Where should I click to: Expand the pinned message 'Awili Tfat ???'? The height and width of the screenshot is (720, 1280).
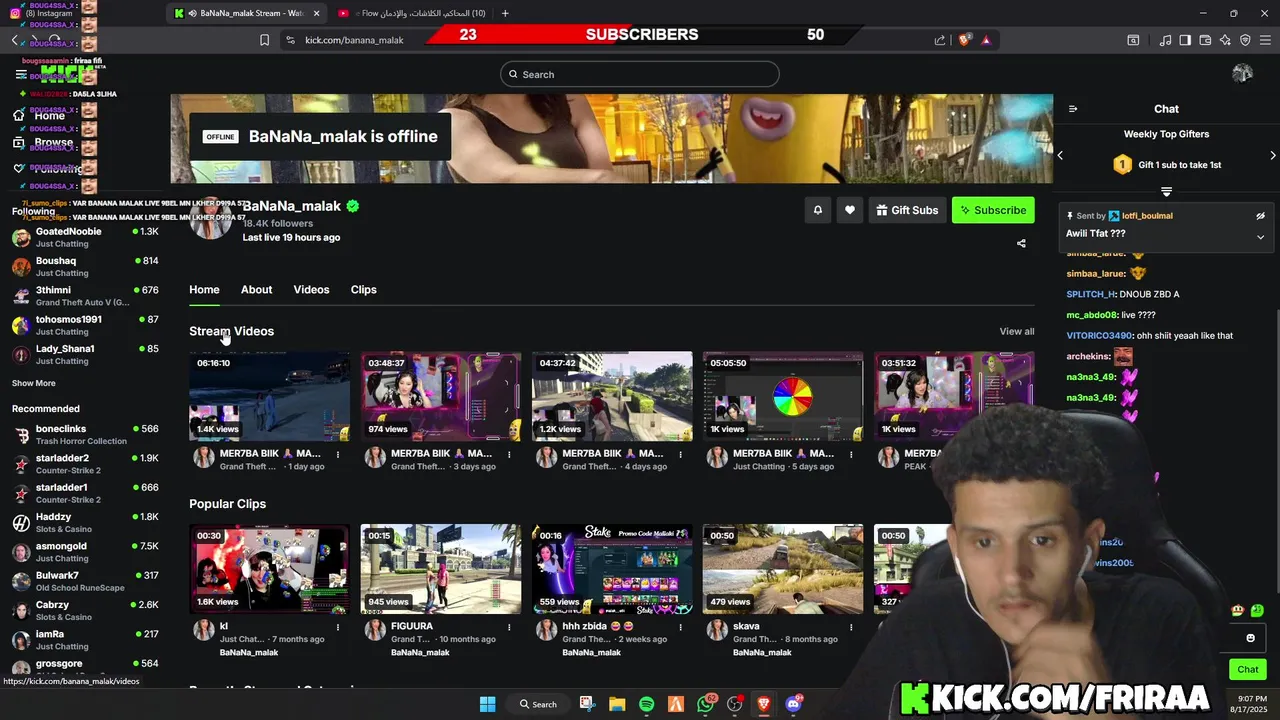[1260, 237]
